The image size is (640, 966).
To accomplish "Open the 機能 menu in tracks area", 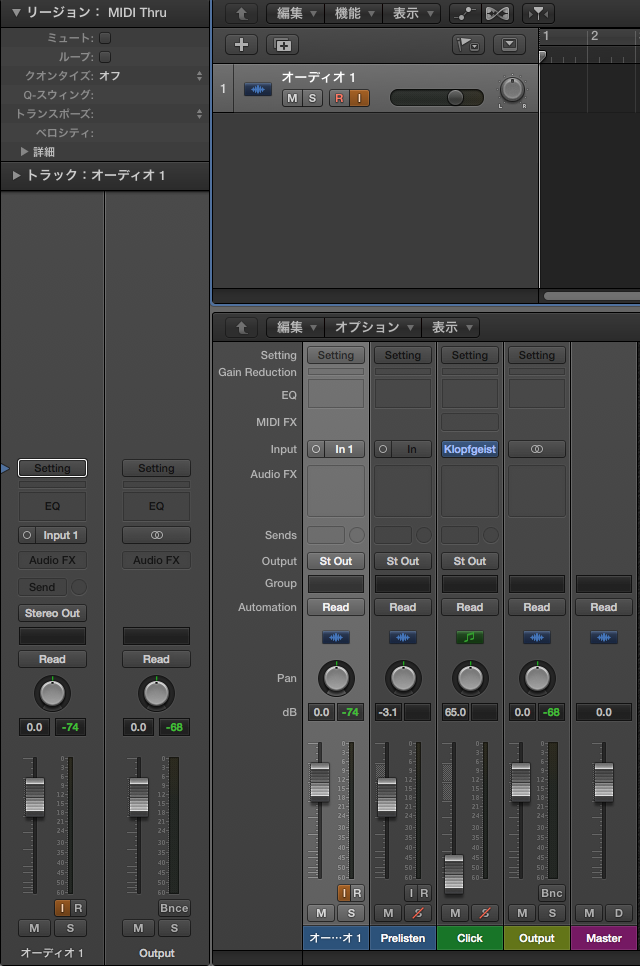I will pos(356,14).
